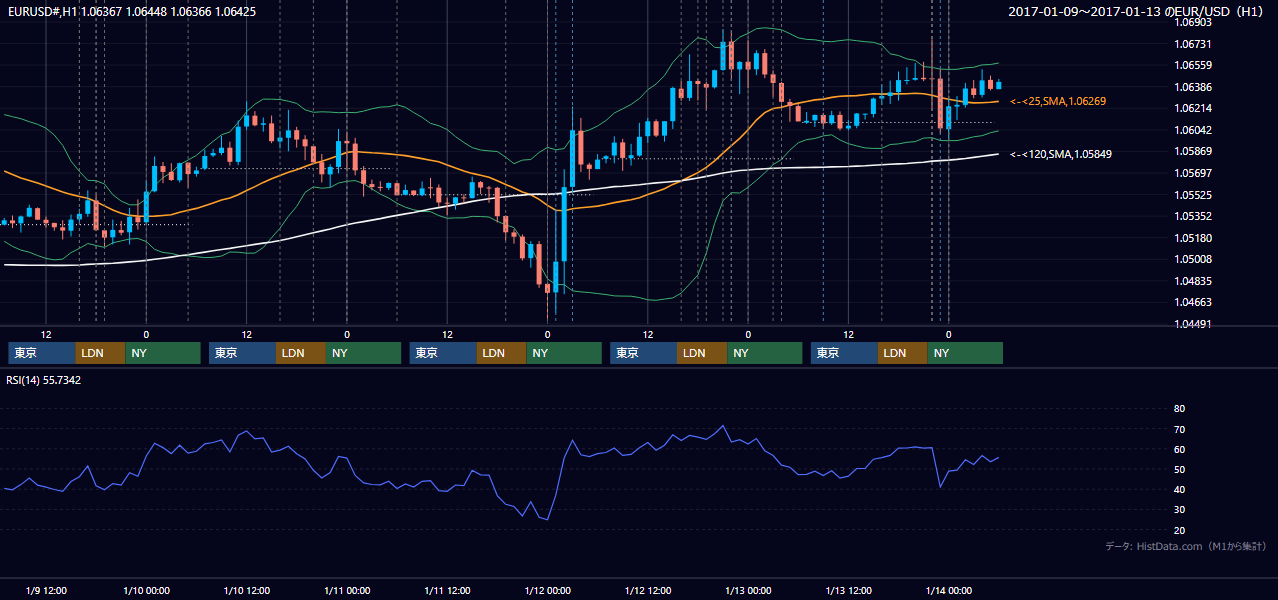Click the EURUSD#,H1 symbol header text
The height and width of the screenshot is (600, 1278).
coord(131,12)
